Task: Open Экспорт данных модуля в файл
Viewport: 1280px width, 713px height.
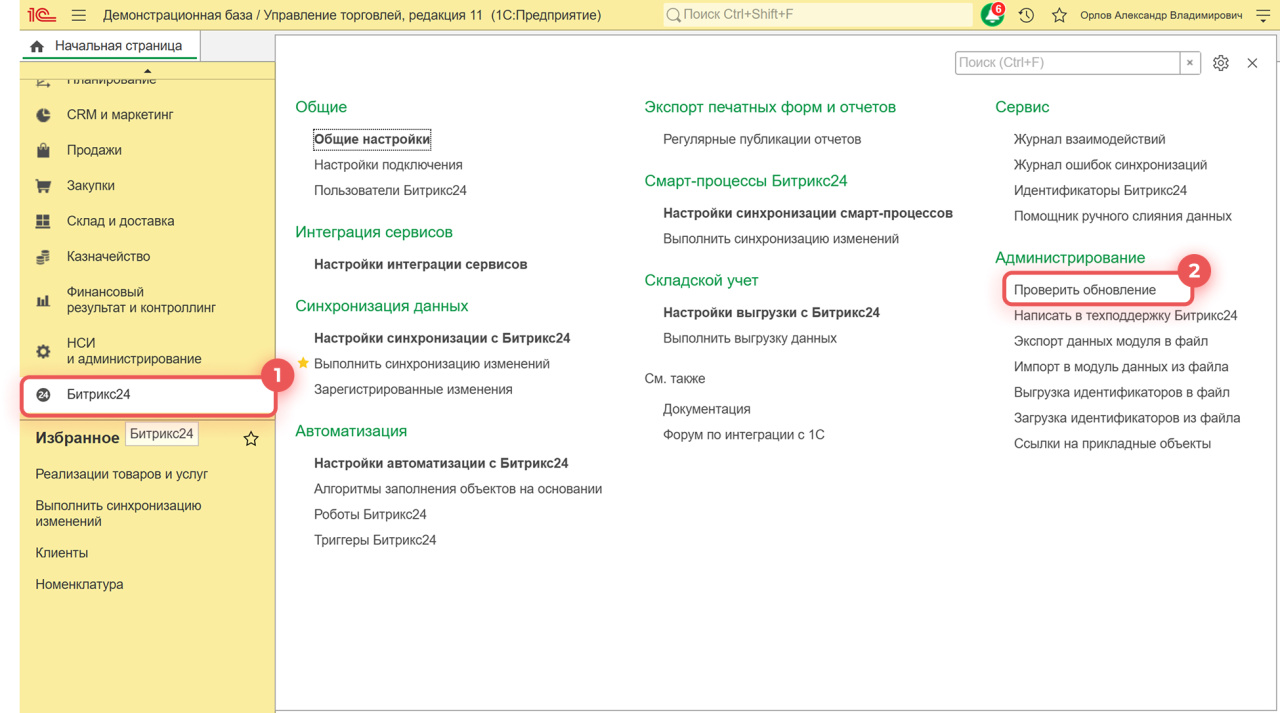Action: [1111, 342]
